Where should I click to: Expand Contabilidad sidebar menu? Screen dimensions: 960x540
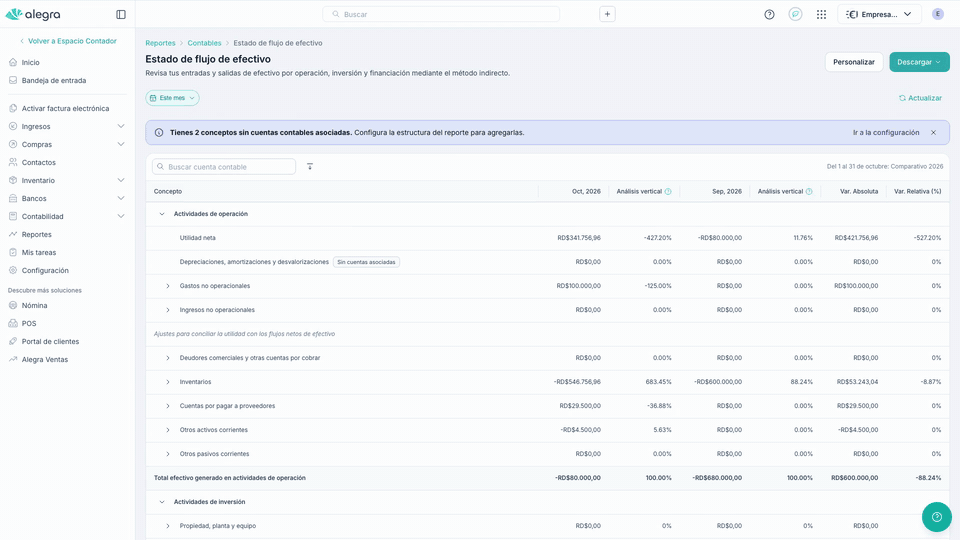121,216
